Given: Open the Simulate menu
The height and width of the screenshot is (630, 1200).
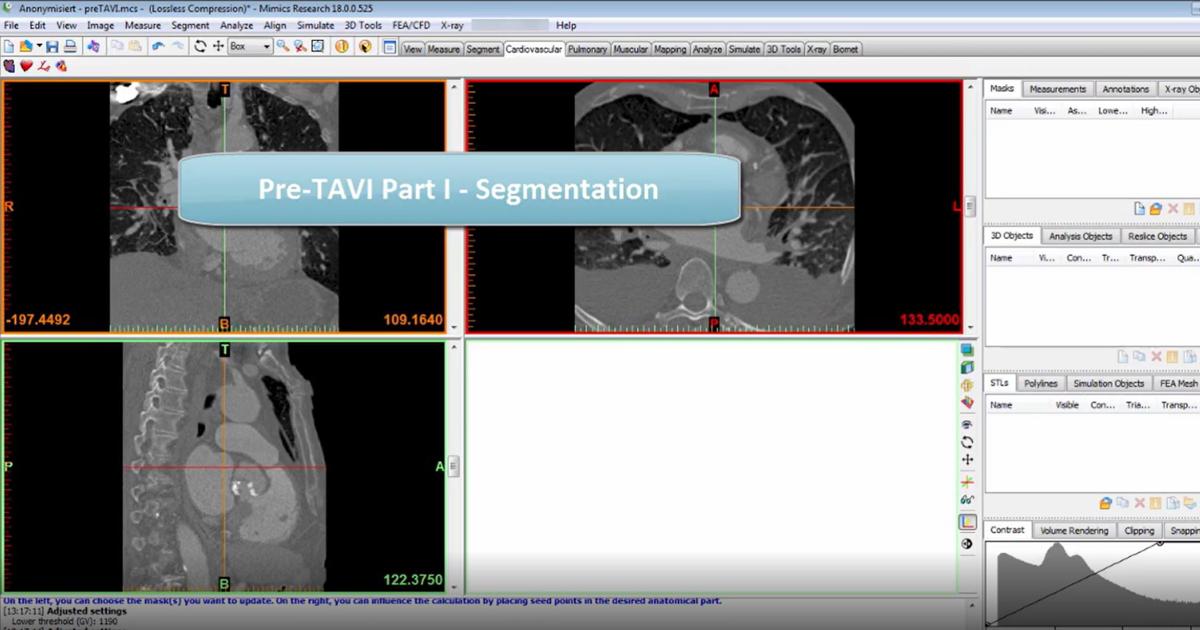Looking at the screenshot, I should pyautogui.click(x=316, y=24).
